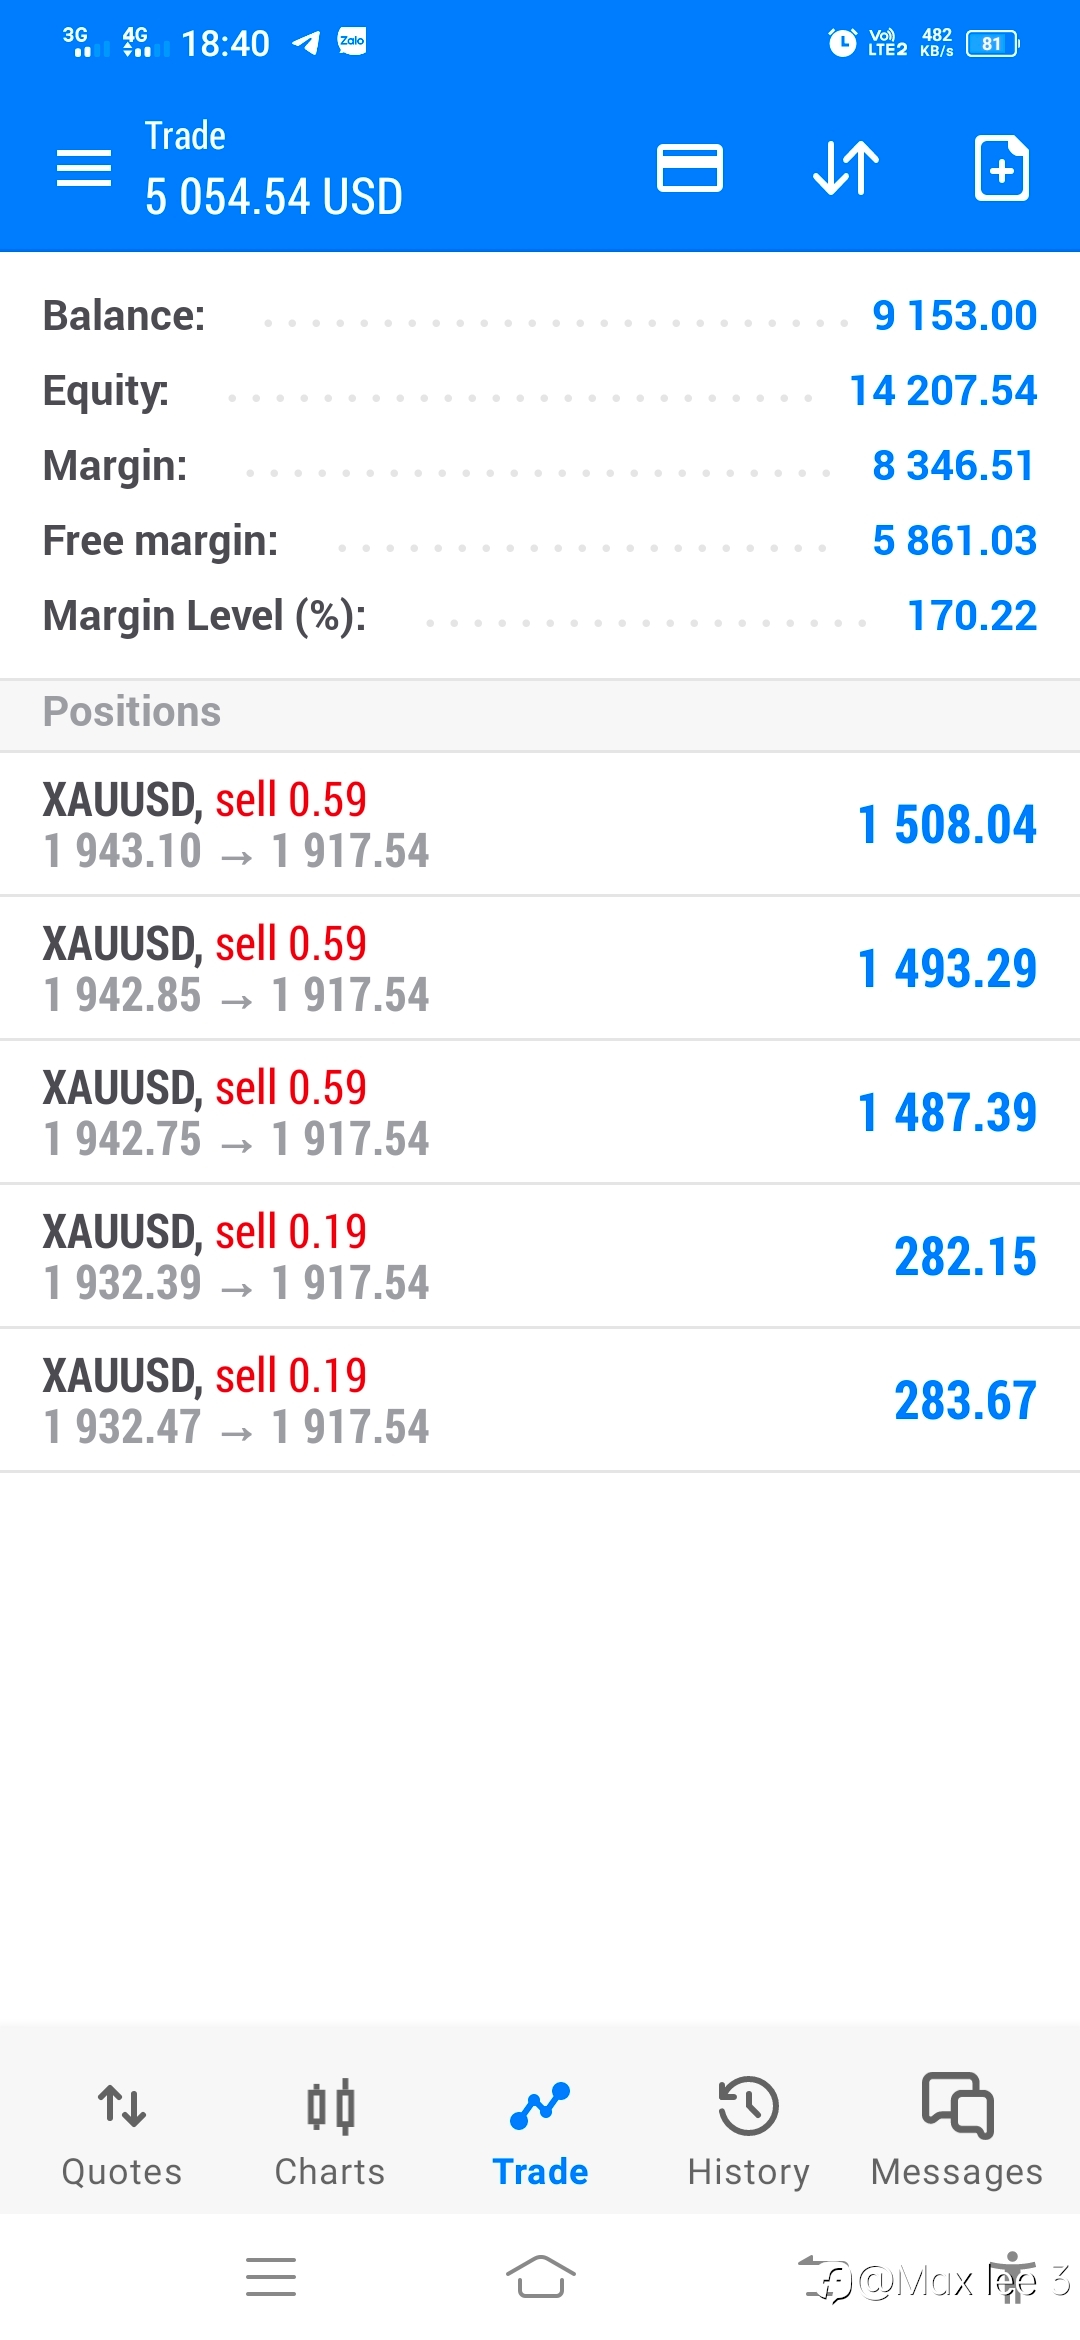
Task: Tap the sort positions arrows icon
Action: click(846, 168)
